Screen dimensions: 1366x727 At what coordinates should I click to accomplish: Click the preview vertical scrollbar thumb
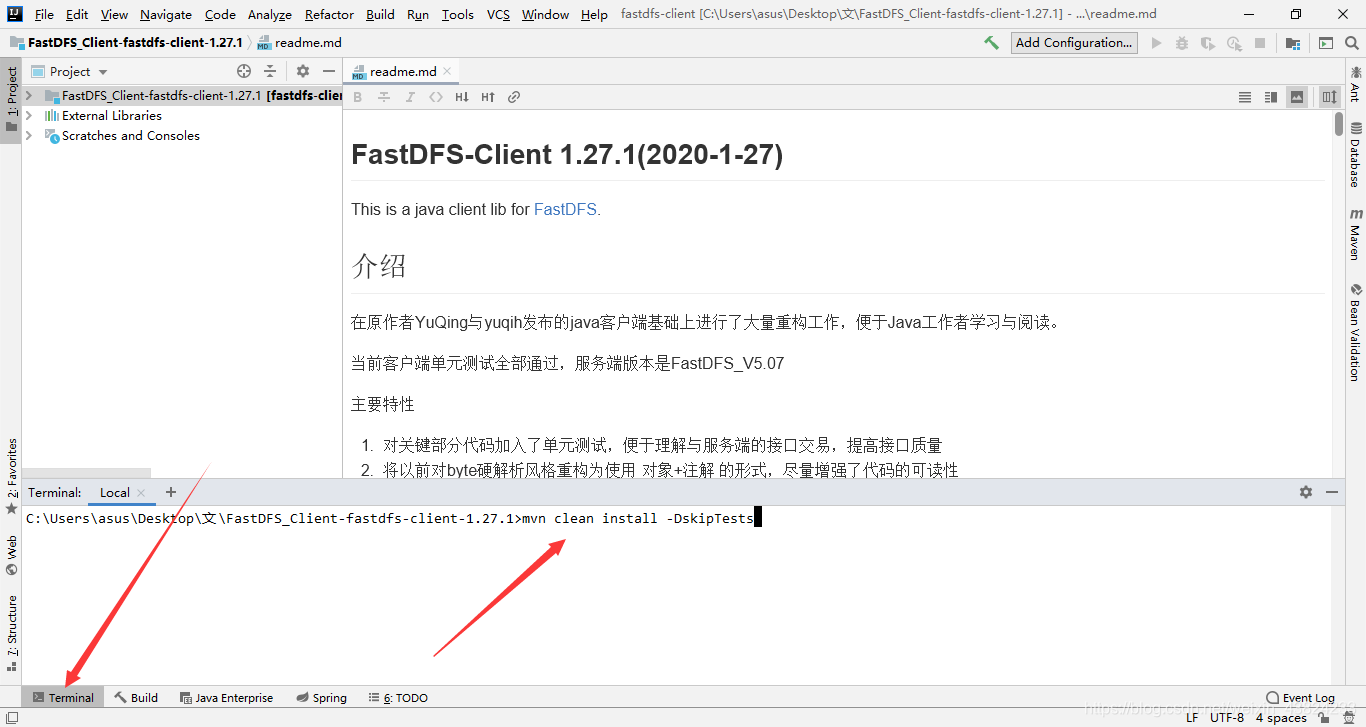[x=1339, y=123]
